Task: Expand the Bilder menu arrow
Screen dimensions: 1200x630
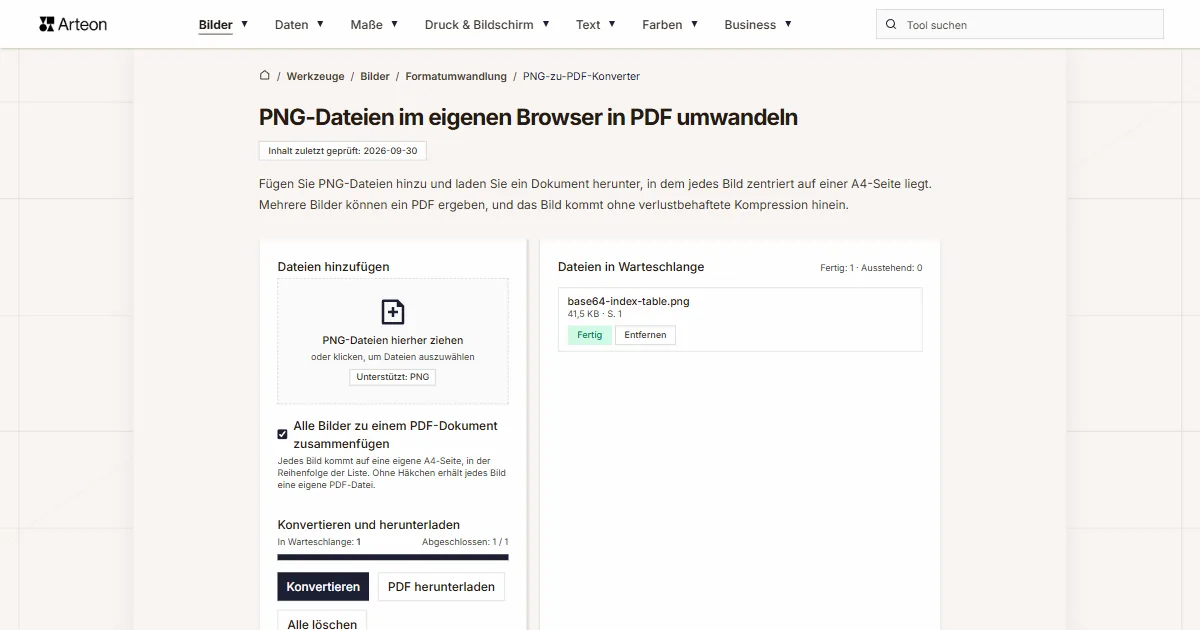Action: tap(245, 24)
